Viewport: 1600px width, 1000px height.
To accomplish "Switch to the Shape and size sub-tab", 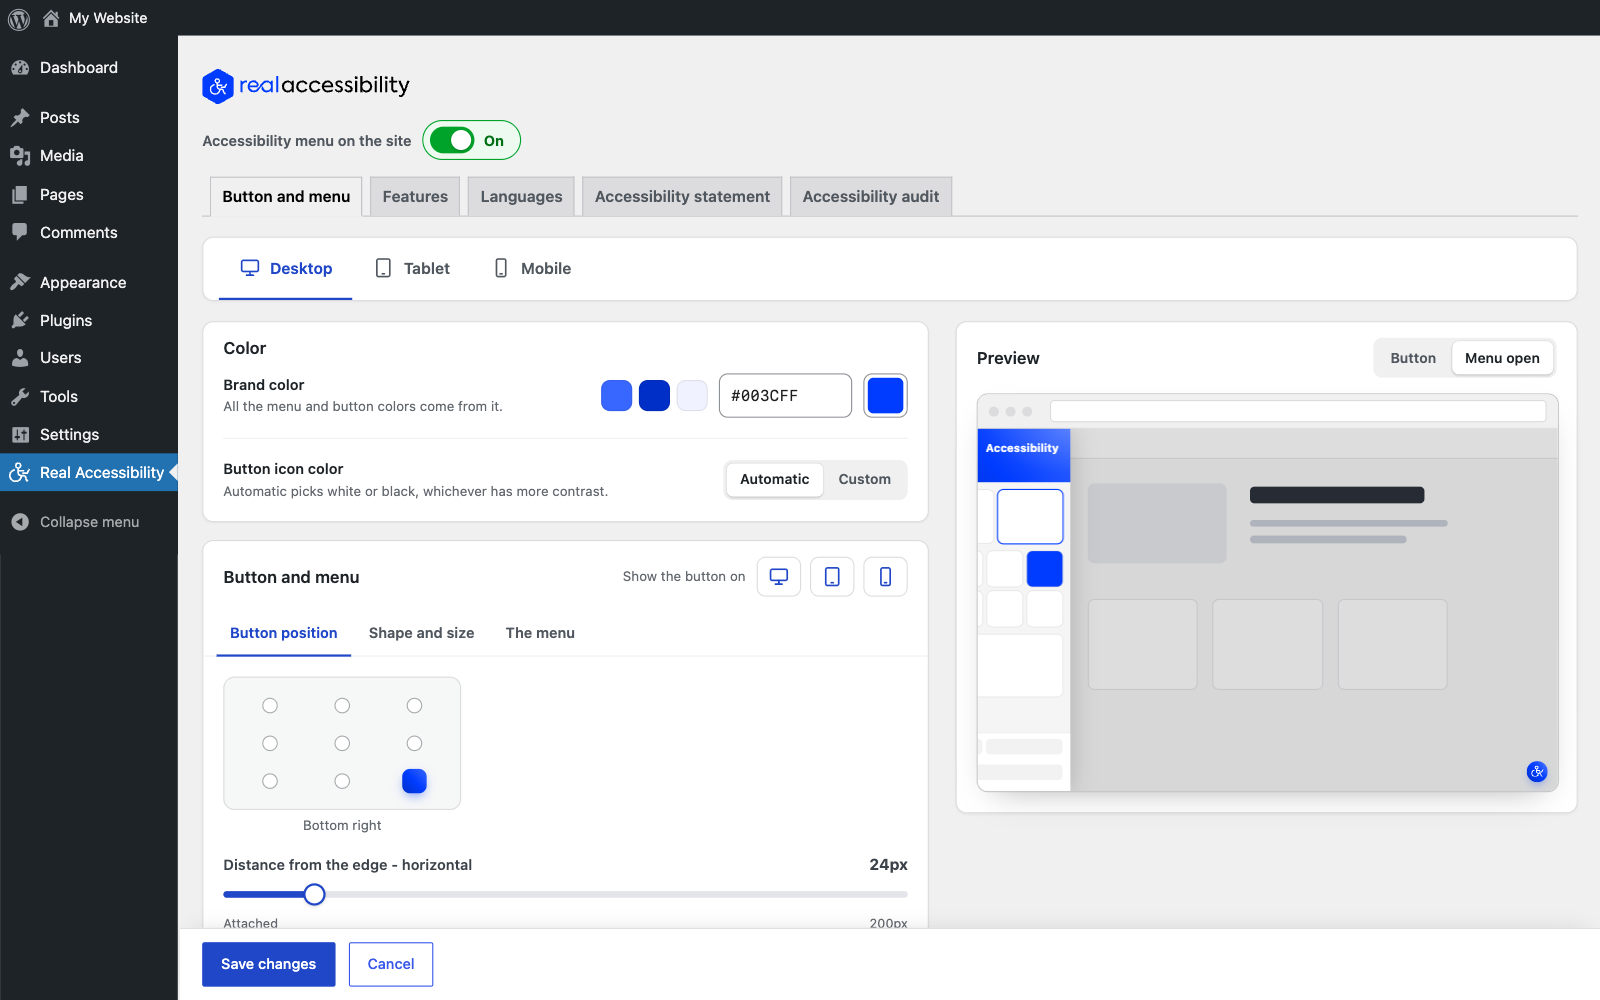I will [421, 633].
